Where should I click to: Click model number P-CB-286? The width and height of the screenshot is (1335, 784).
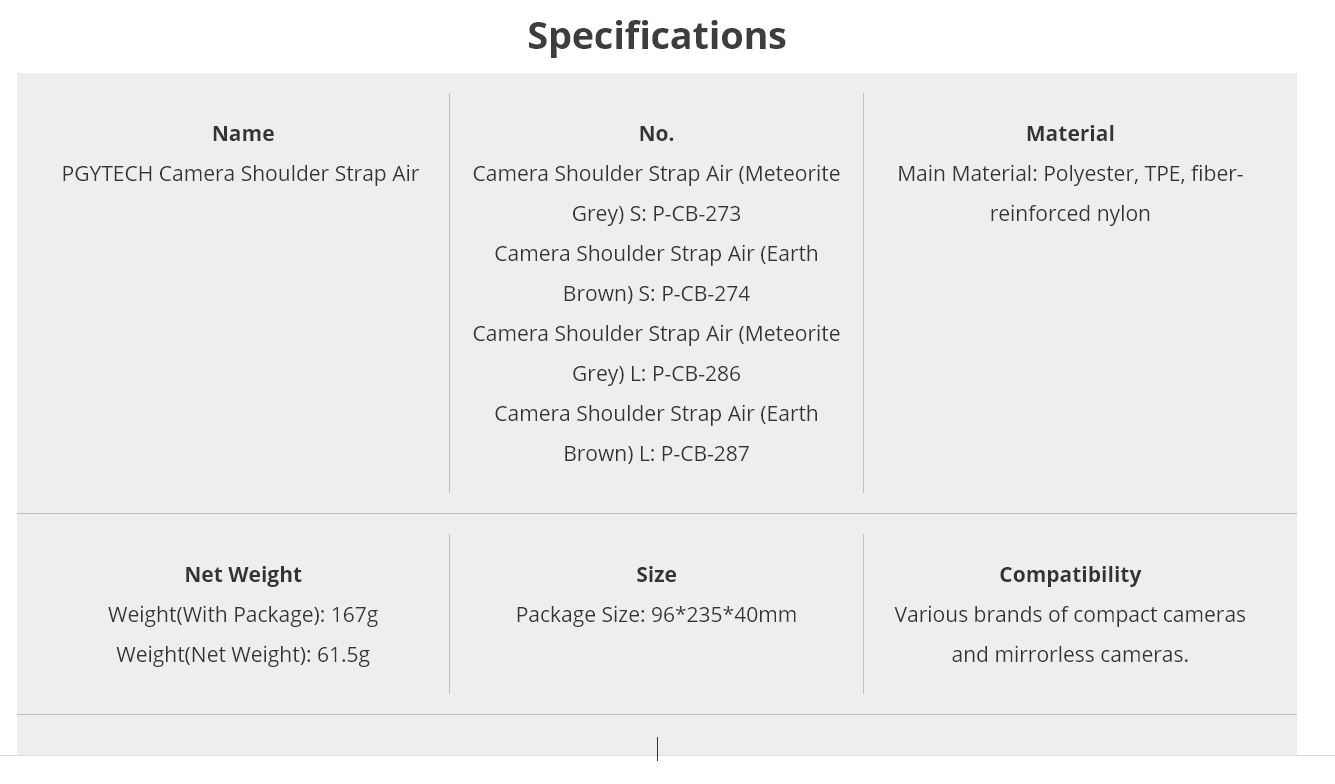(696, 373)
